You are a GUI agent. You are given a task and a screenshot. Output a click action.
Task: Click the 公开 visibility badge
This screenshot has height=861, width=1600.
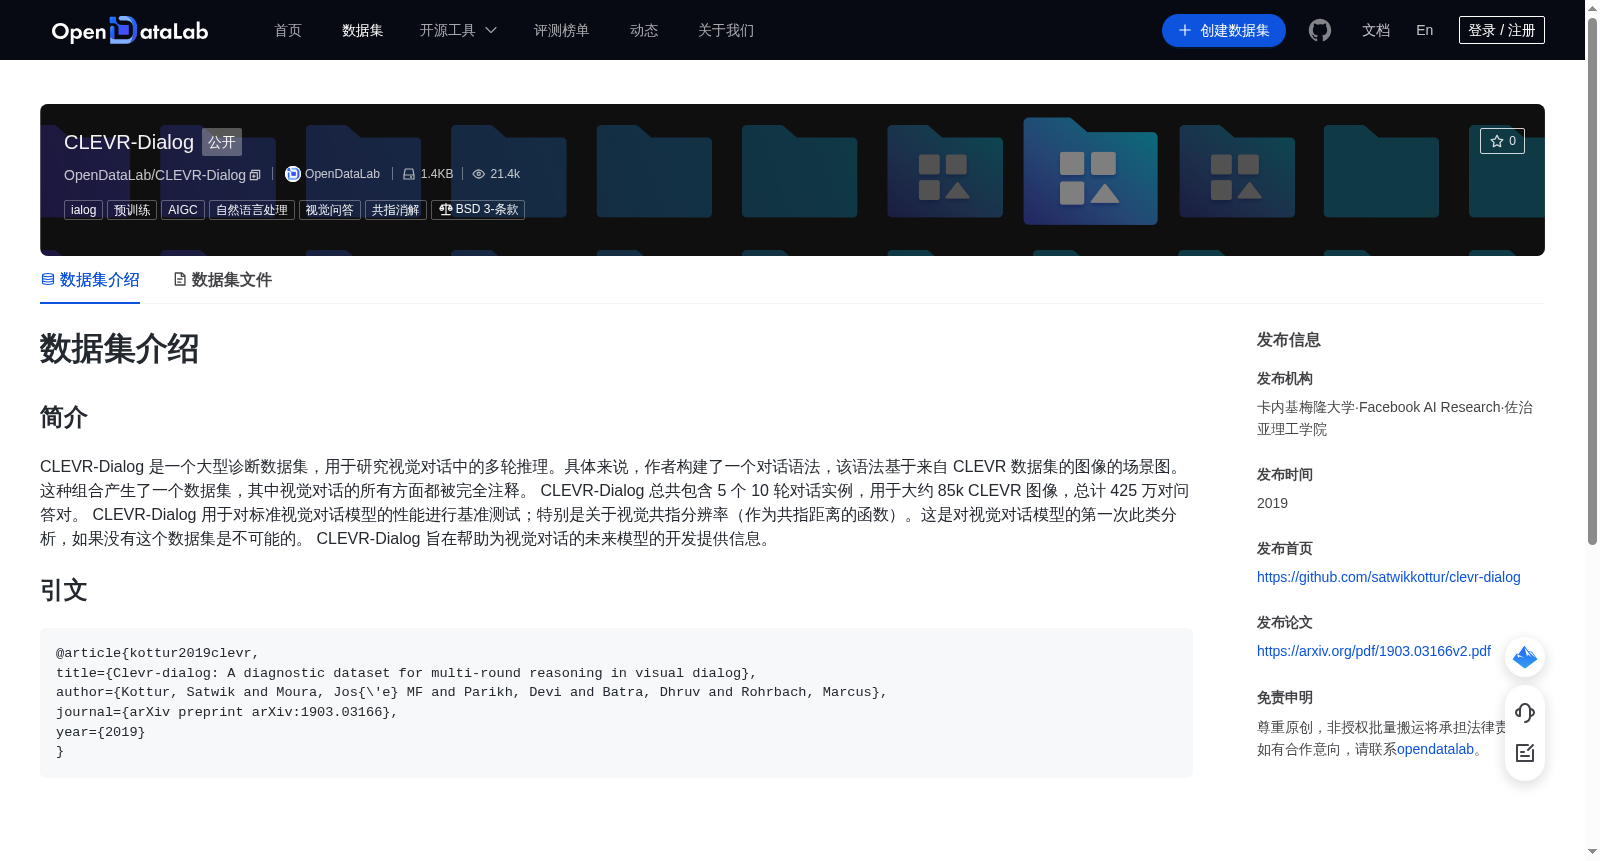tap(222, 142)
